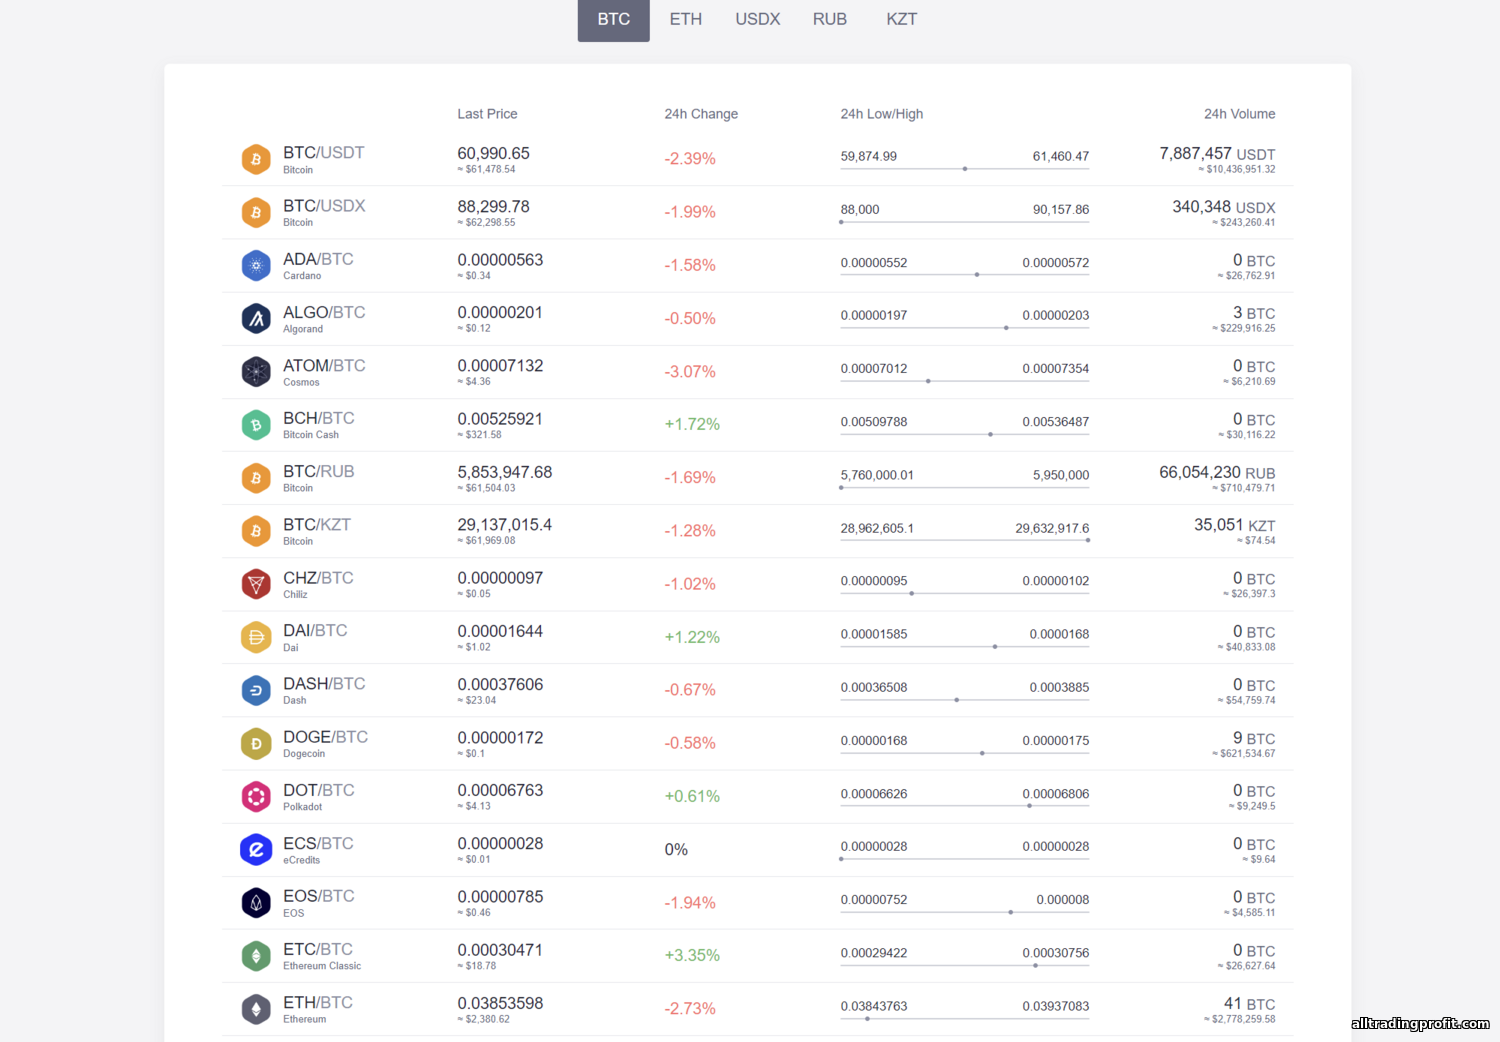Open the BTC/USDT trading pair
The width and height of the screenshot is (1500, 1042).
(x=323, y=153)
